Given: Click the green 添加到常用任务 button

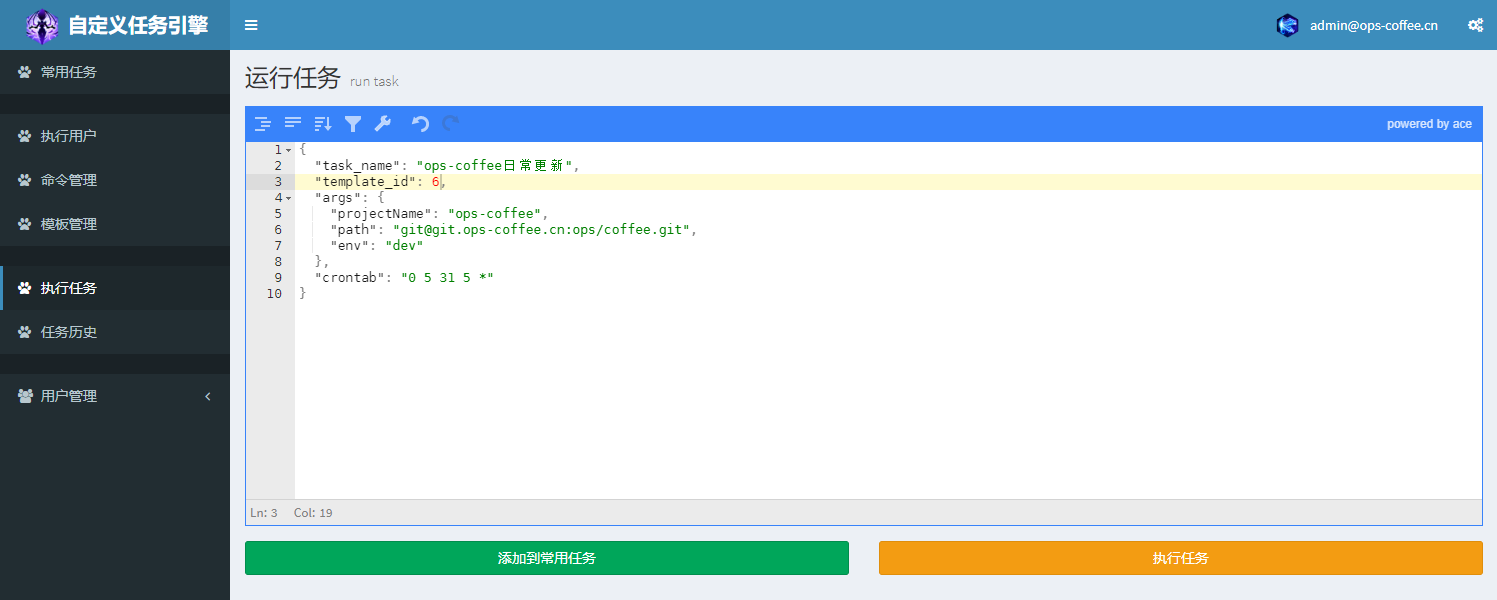Looking at the screenshot, I should [x=546, y=558].
